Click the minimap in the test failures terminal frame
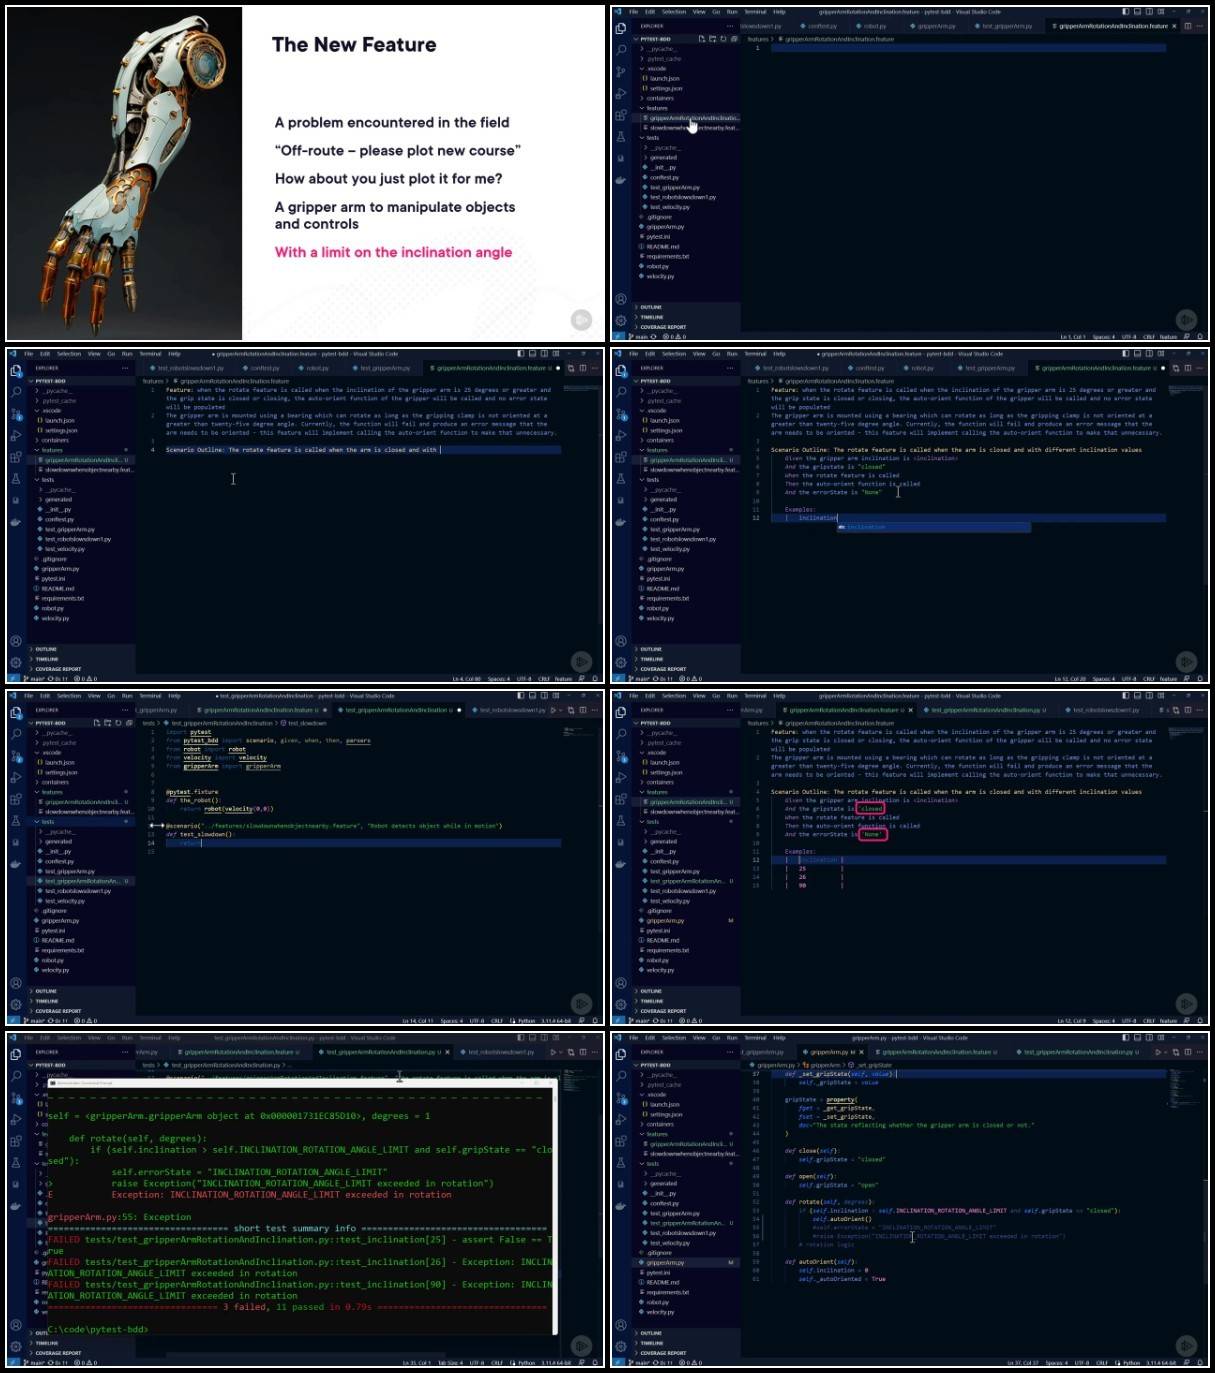 tap(581, 1079)
